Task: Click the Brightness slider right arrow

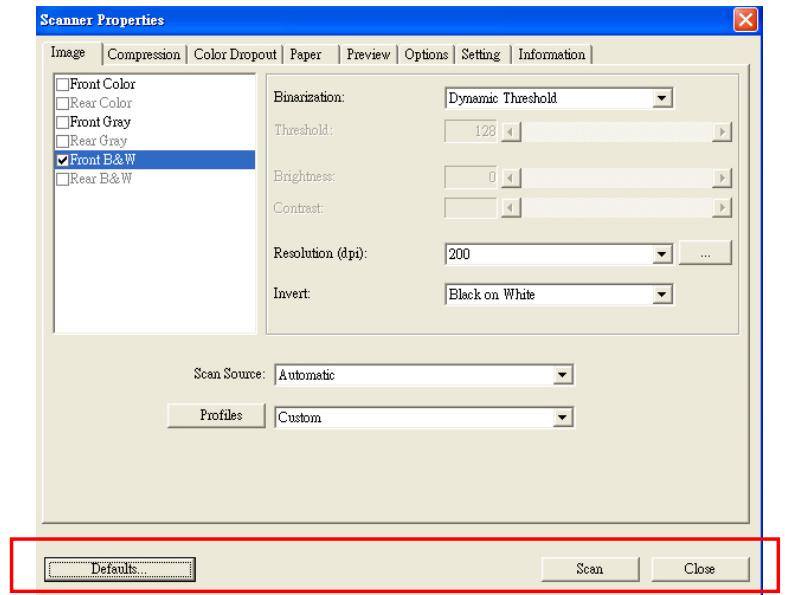Action: point(722,178)
